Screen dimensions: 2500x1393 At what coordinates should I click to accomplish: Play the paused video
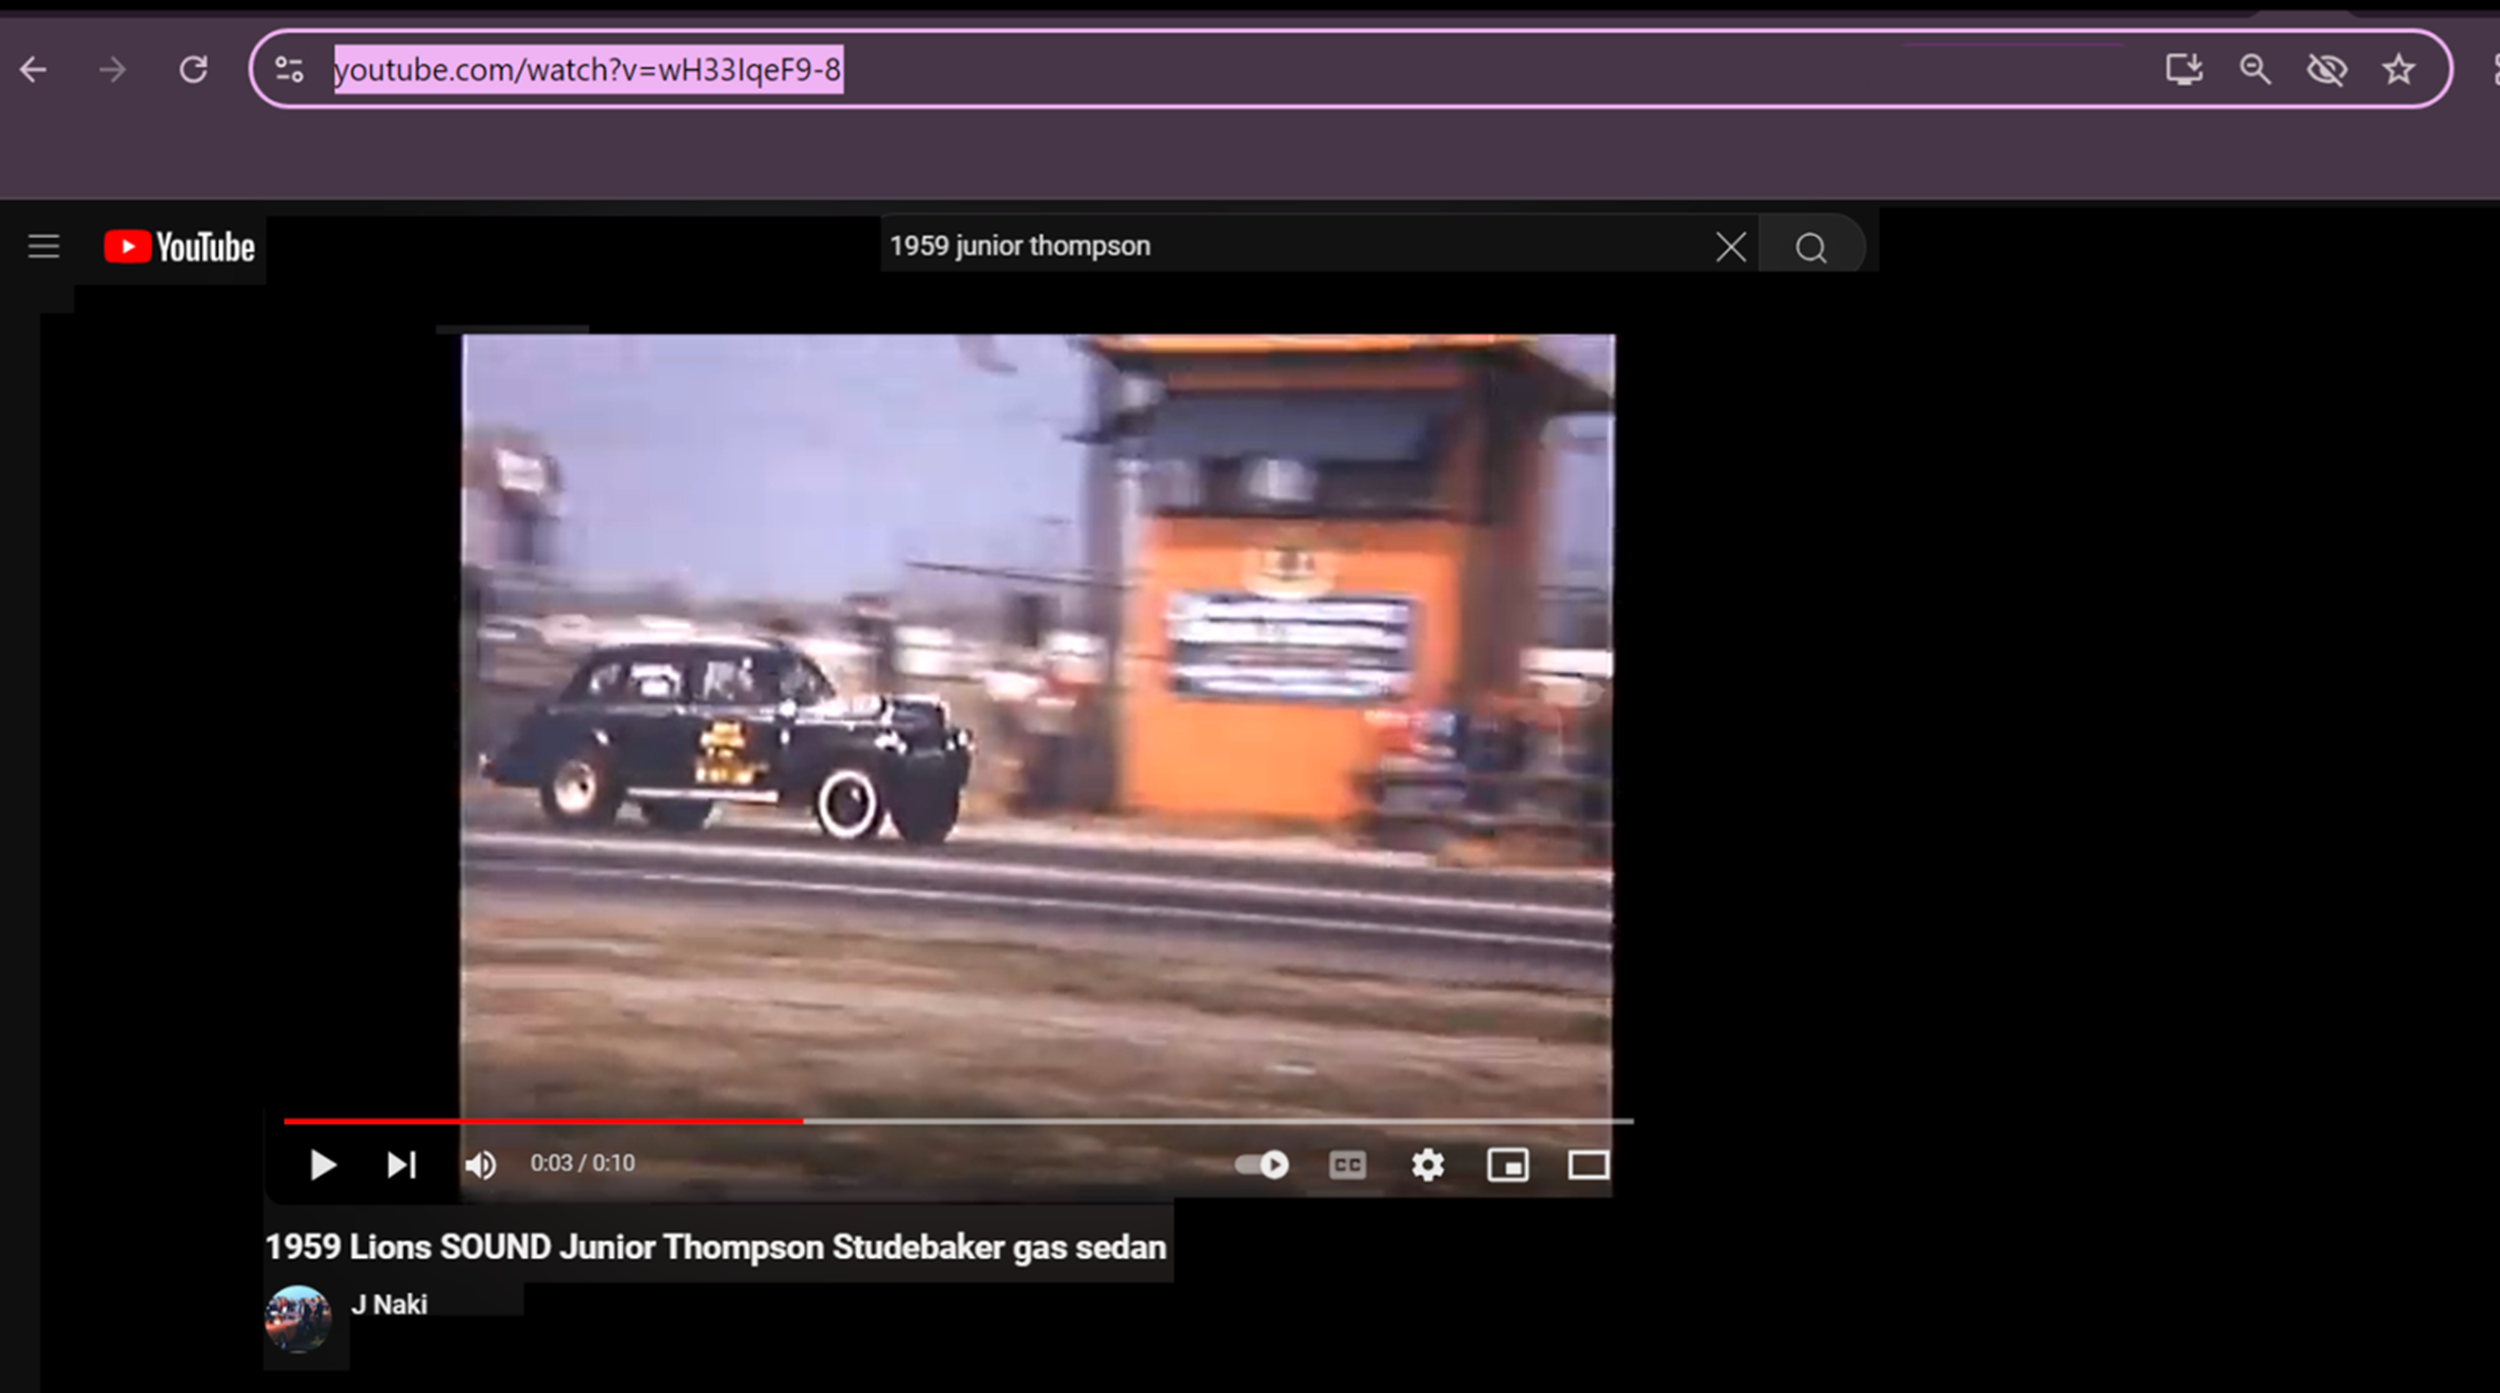pyautogui.click(x=322, y=1165)
